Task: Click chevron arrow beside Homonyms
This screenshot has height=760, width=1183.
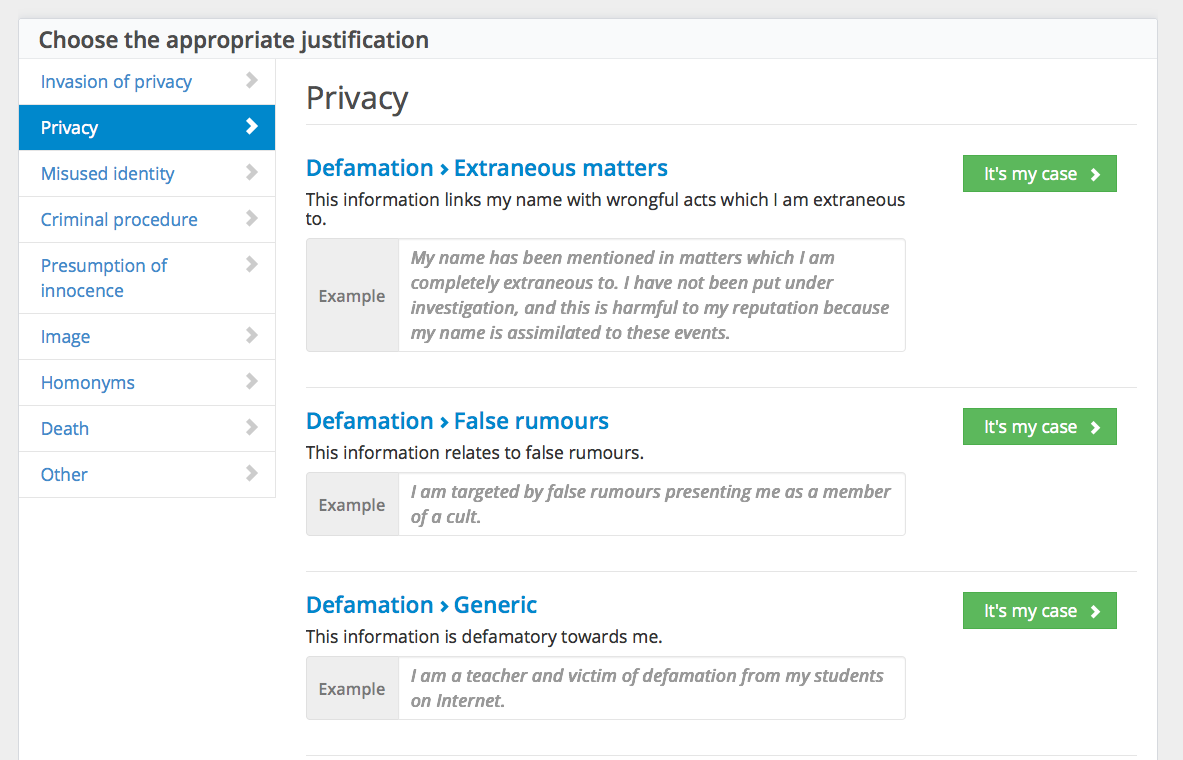Action: pyautogui.click(x=251, y=382)
